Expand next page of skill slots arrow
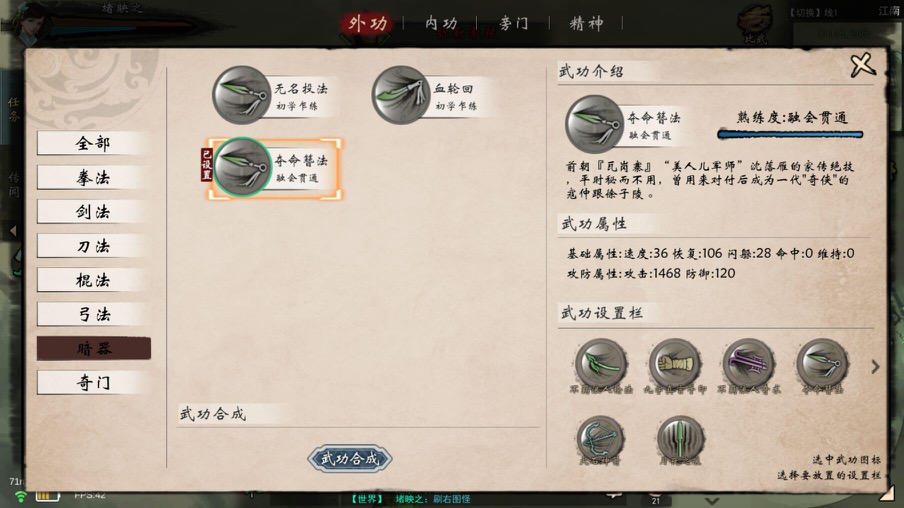The height and width of the screenshot is (508, 904). (x=875, y=367)
